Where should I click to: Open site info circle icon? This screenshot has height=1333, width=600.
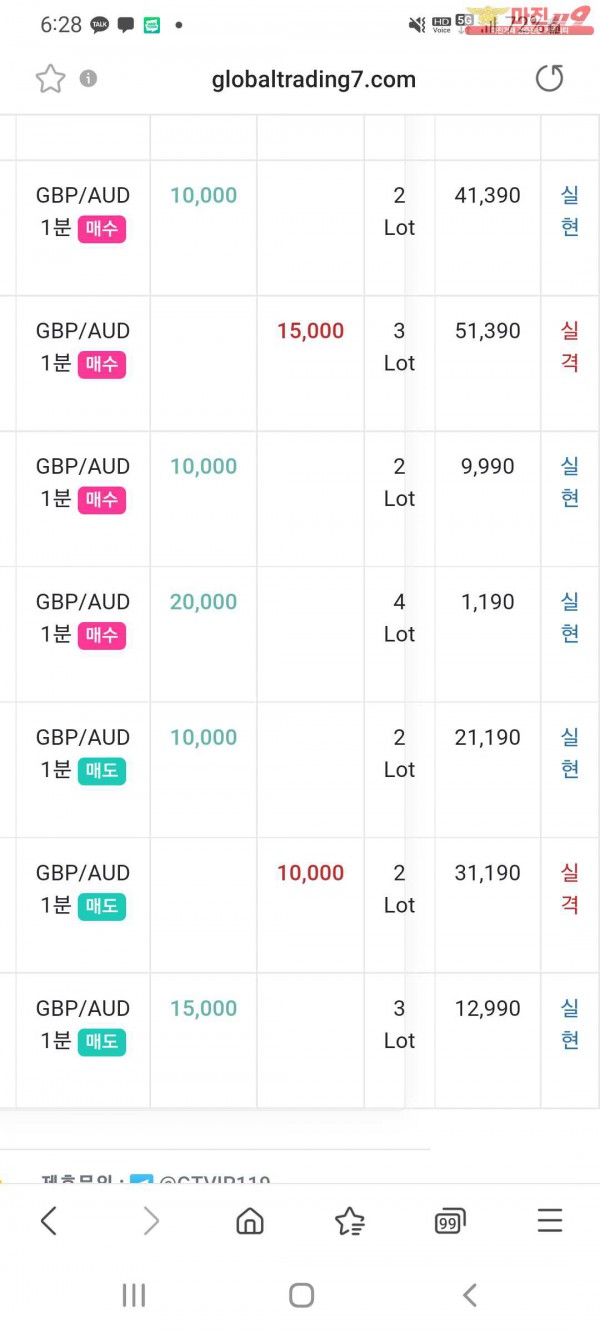pyautogui.click(x=88, y=78)
